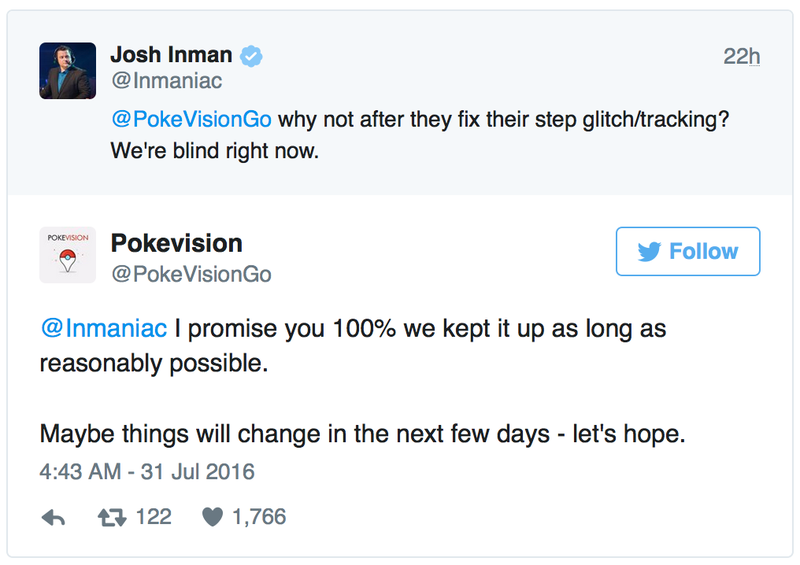Open Pokevision's avatar logo
This screenshot has width=800, height=565.
click(x=67, y=255)
